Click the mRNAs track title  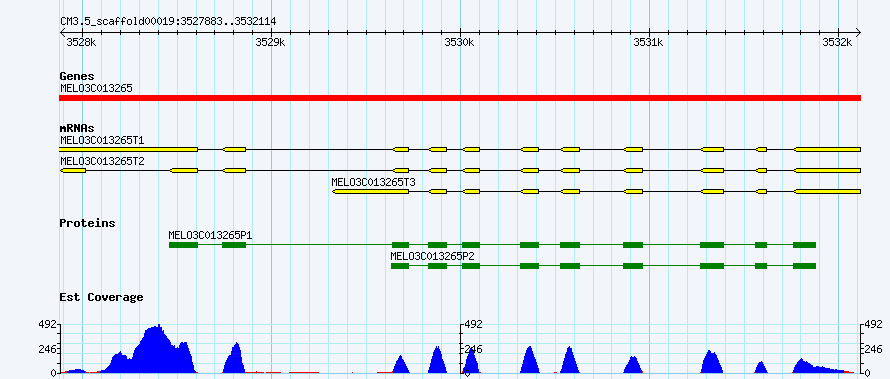[77, 128]
